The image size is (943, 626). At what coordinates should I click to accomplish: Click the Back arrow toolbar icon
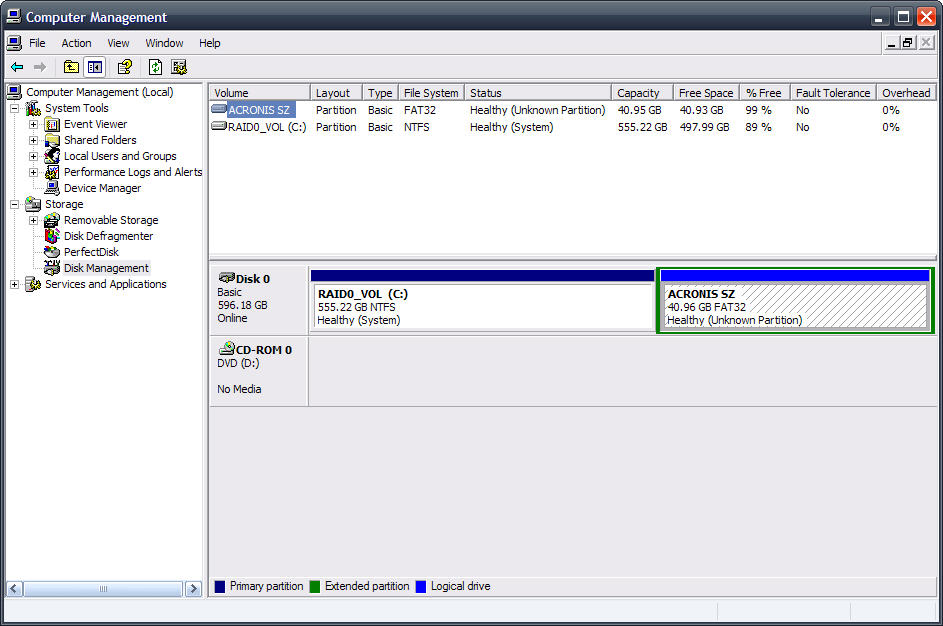(17, 67)
